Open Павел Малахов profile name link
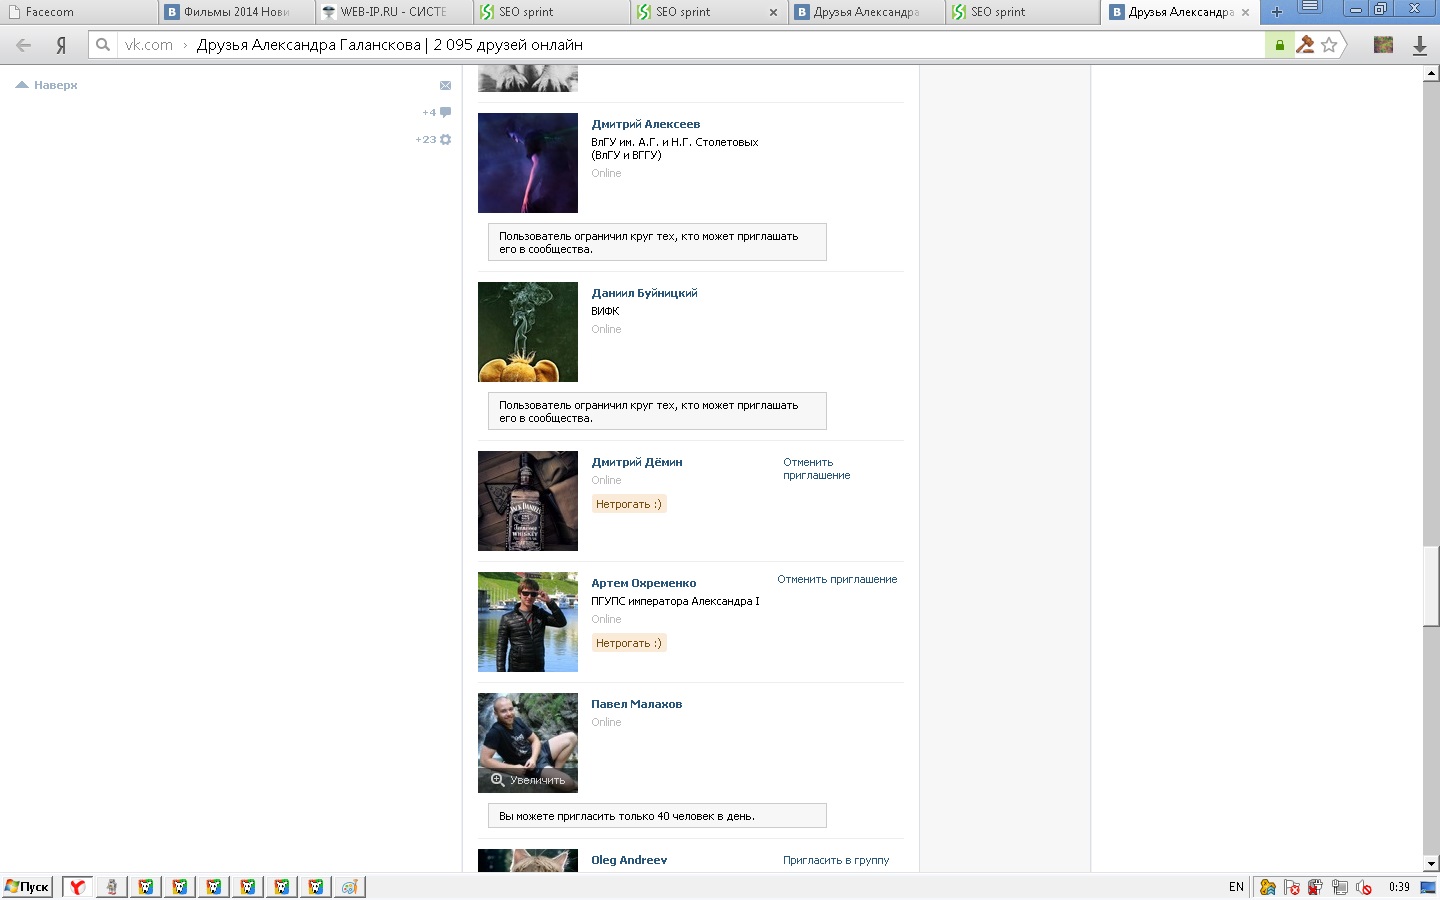 pos(636,704)
